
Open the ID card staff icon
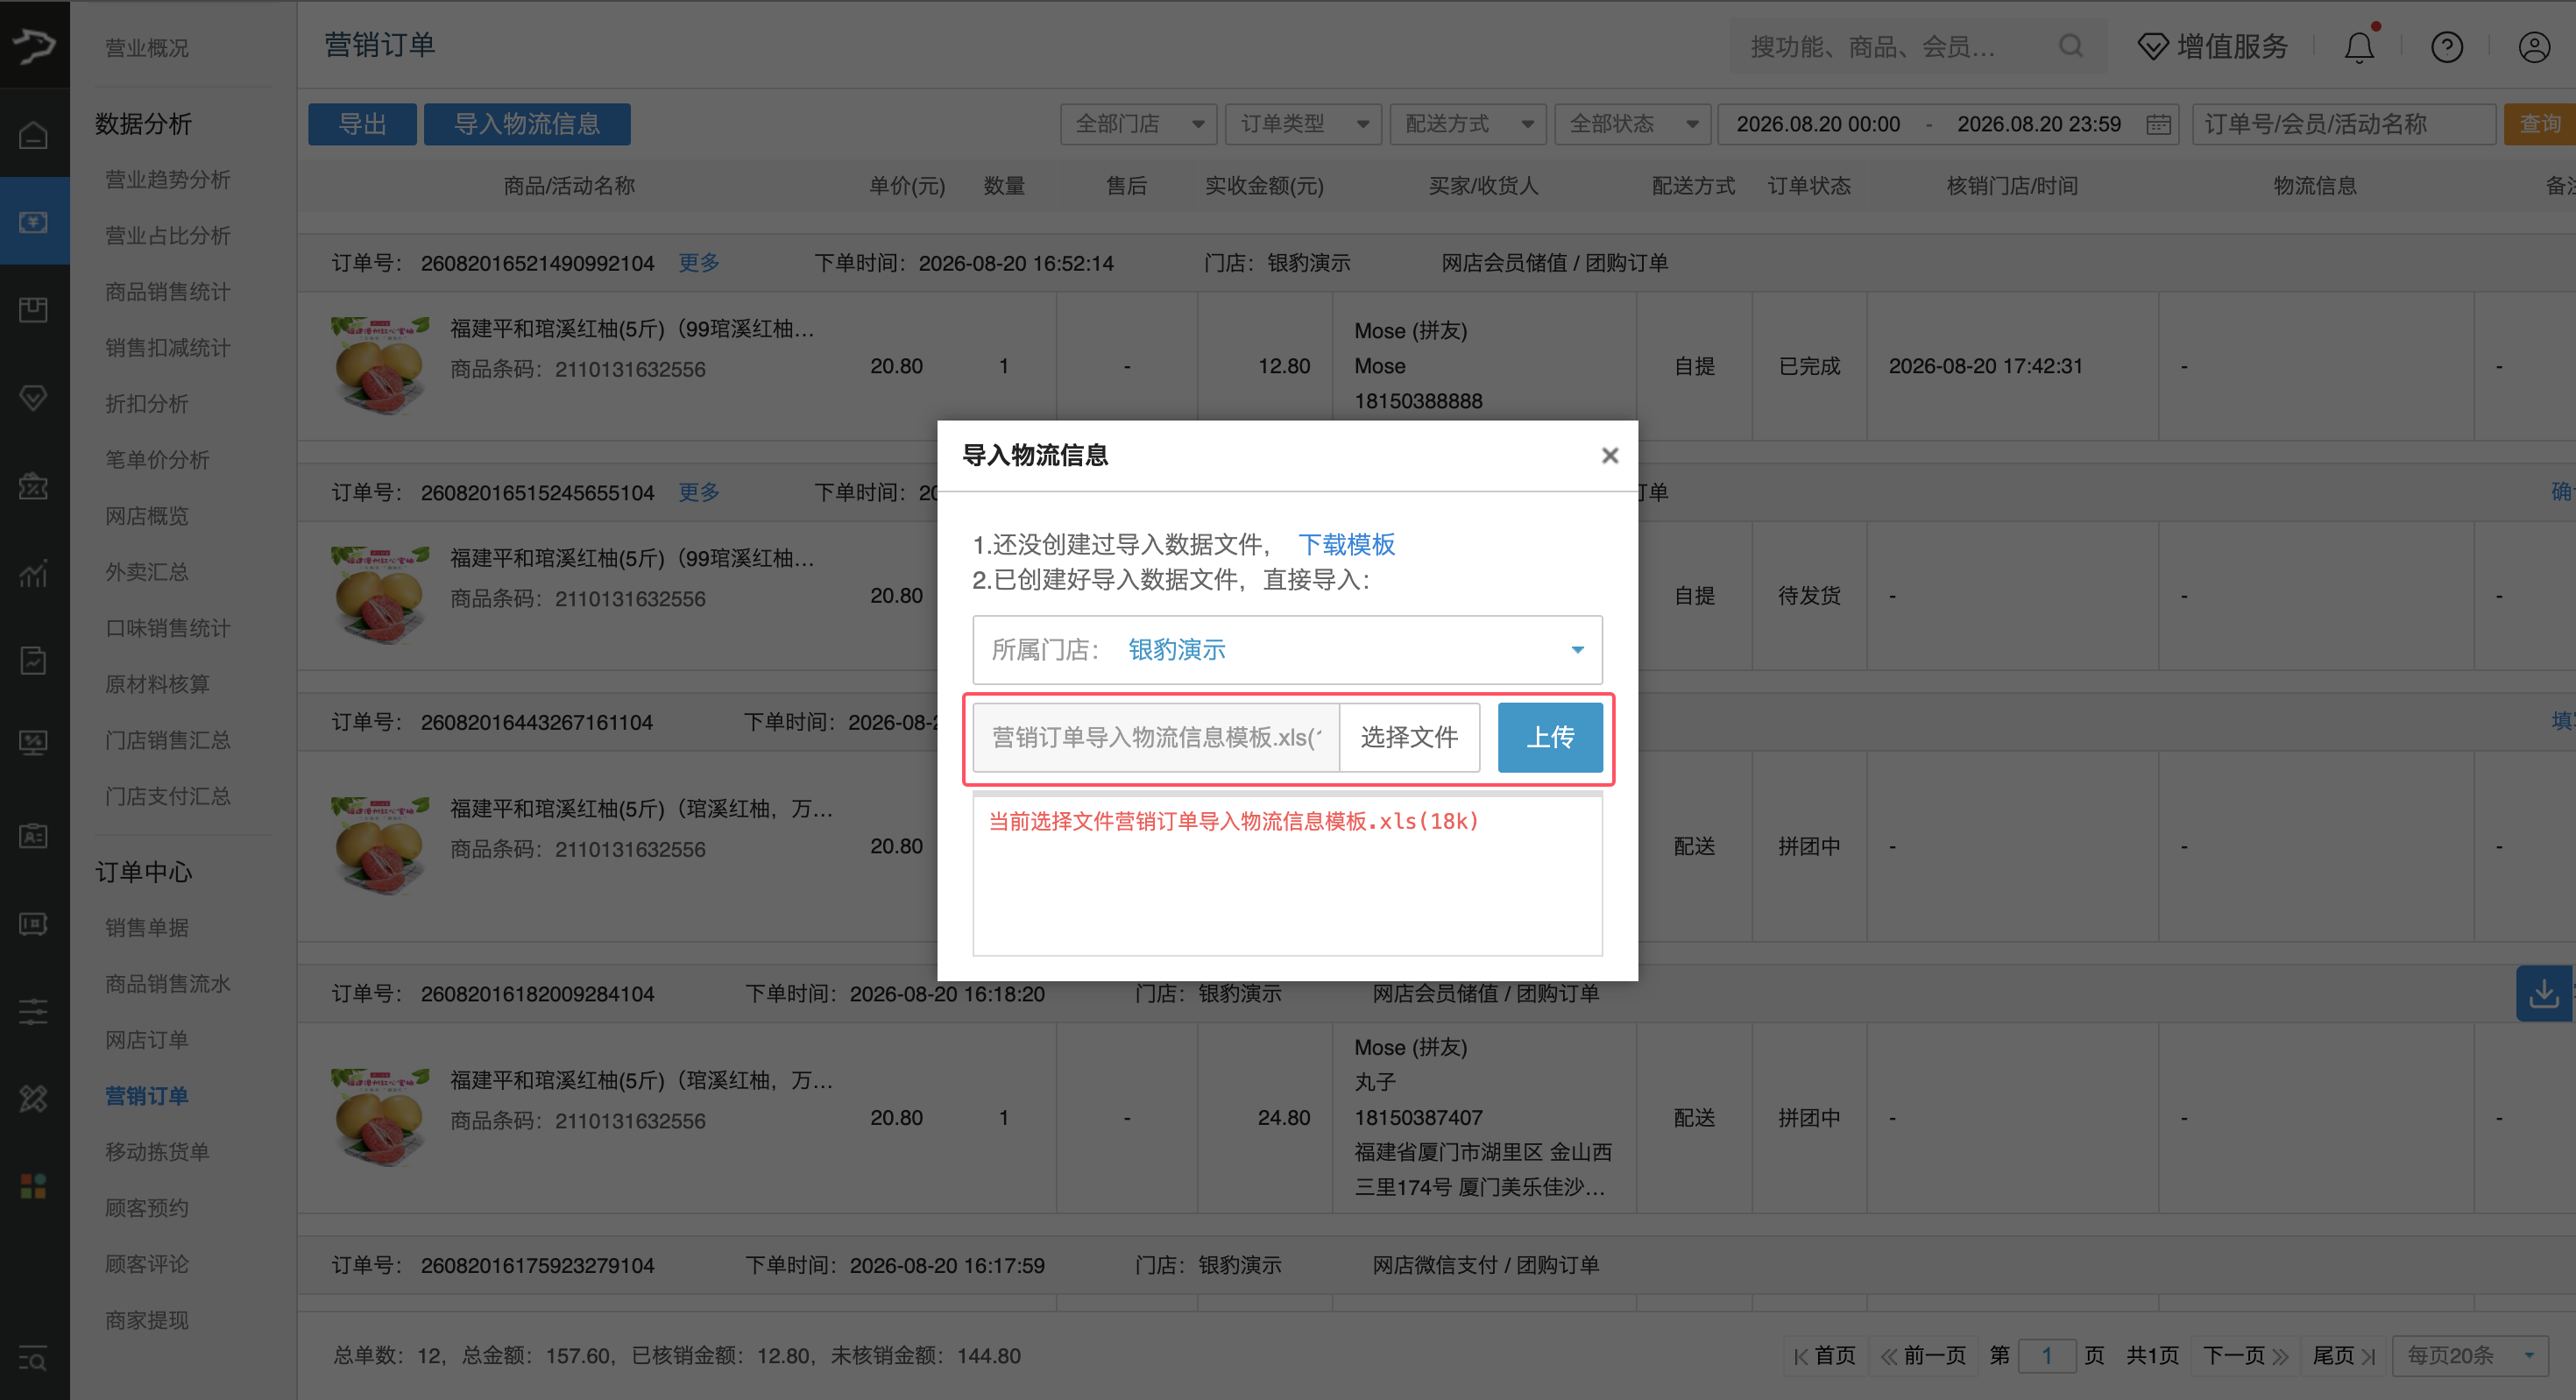pyautogui.click(x=33, y=836)
